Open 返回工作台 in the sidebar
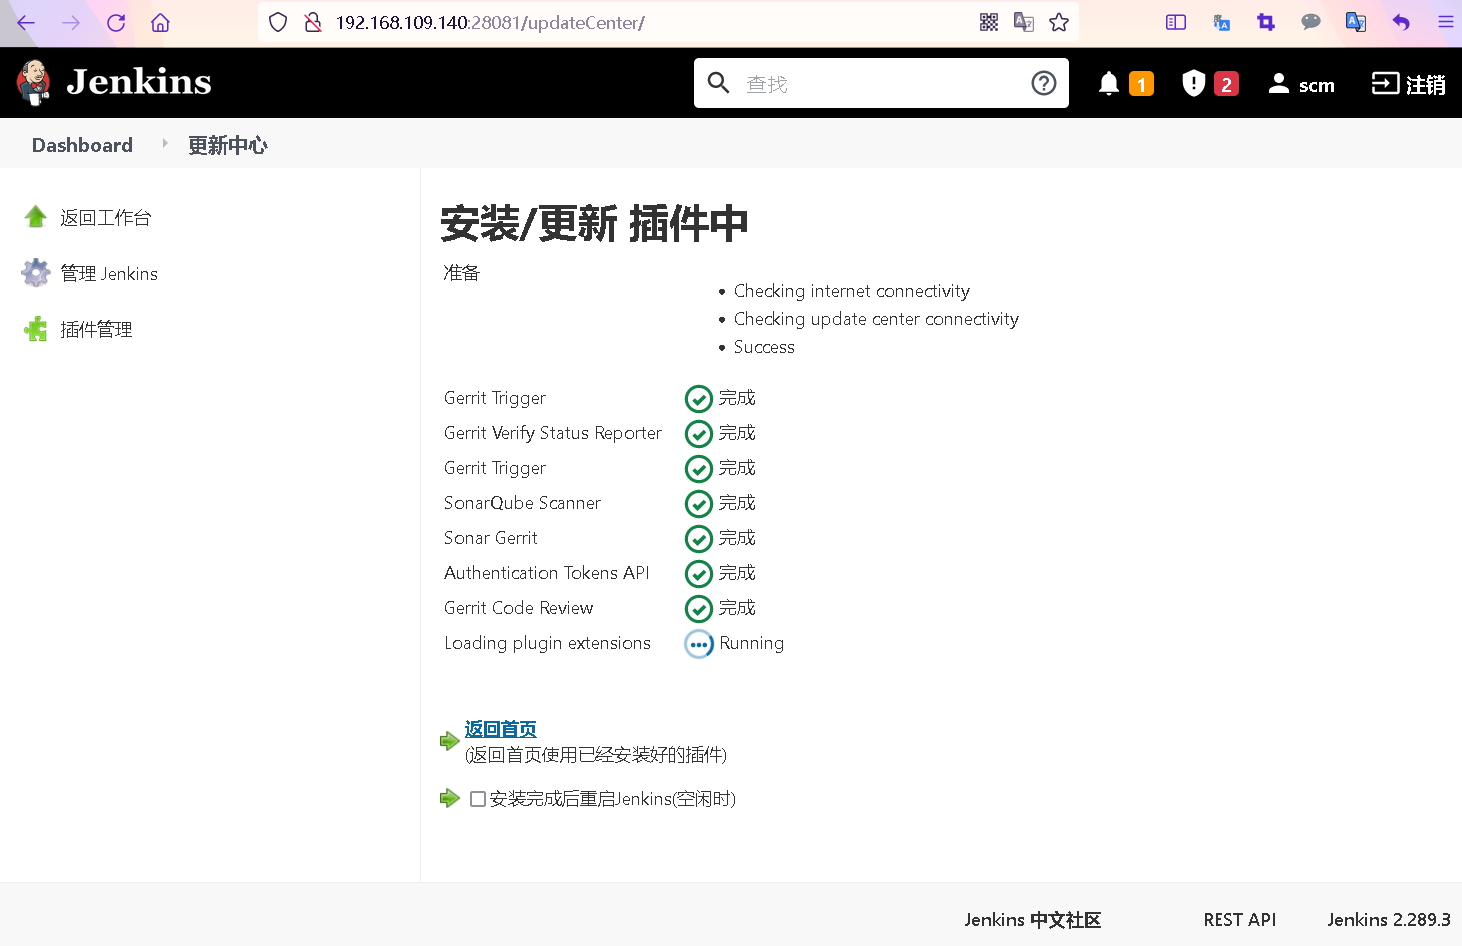Screen dimensions: 1462x946 [x=106, y=217]
